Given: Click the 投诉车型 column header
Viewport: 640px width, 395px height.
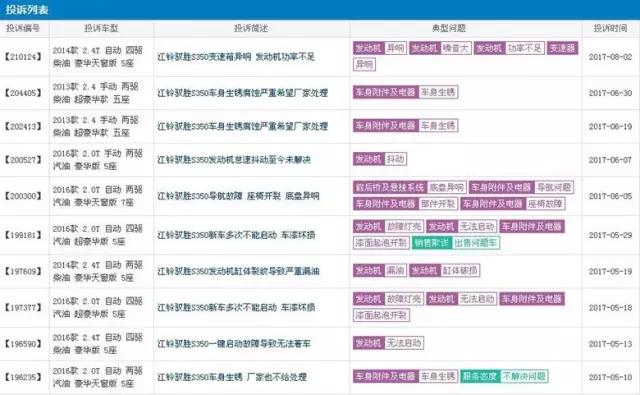Looking at the screenshot, I should click(101, 28).
